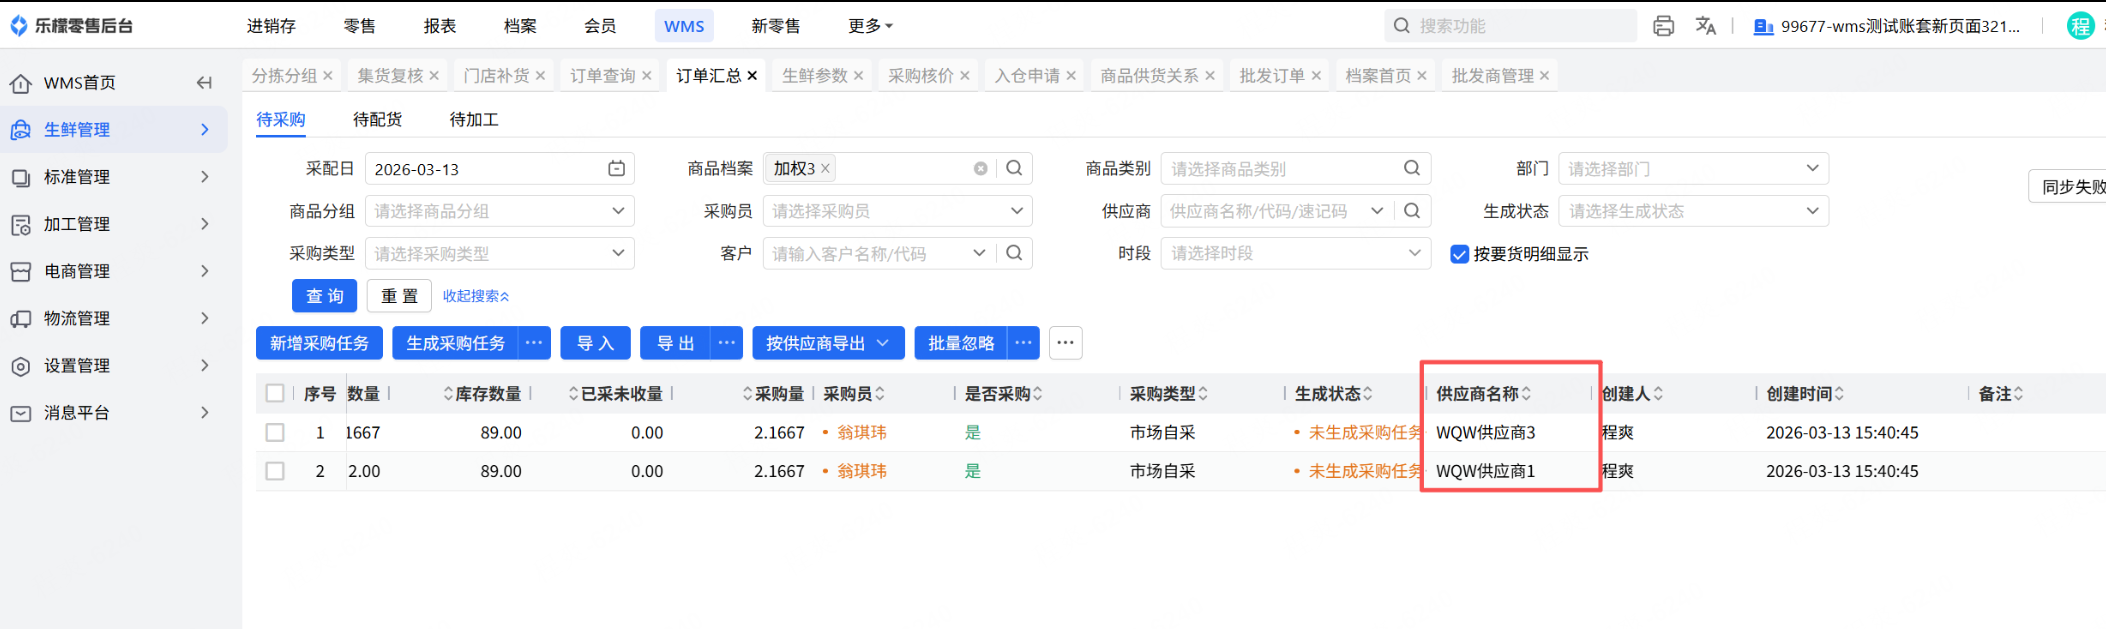Toggle the 按要货明细显示 checkbox
The height and width of the screenshot is (629, 2106).
(1459, 254)
